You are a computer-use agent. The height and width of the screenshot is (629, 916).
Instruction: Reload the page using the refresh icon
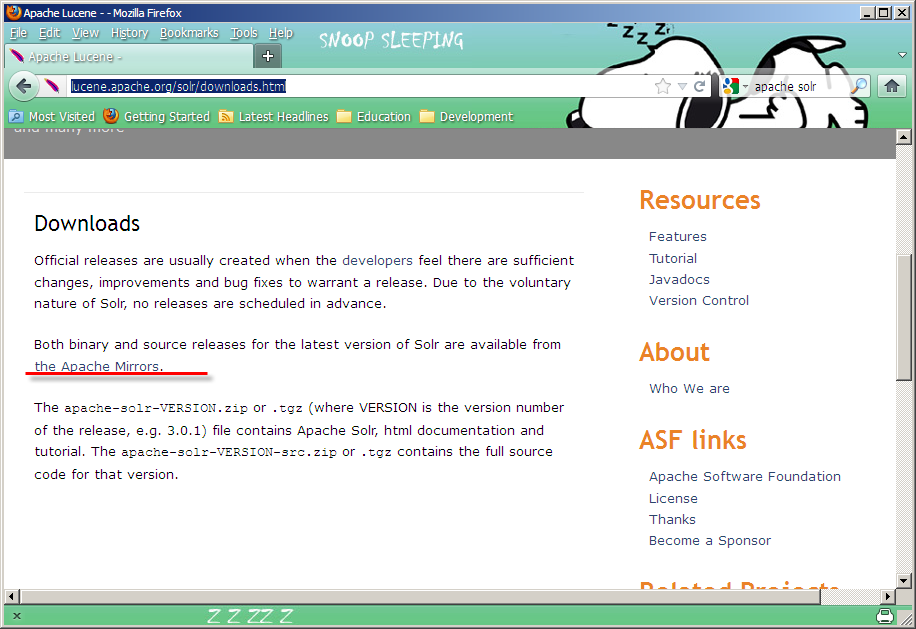point(700,87)
